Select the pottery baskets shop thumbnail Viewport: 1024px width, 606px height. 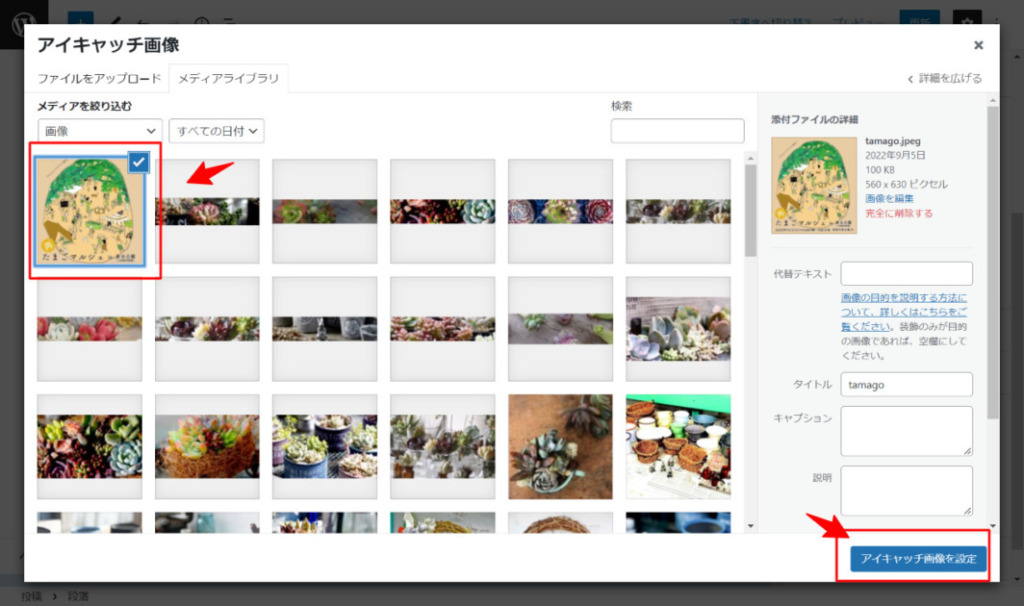(x=677, y=446)
